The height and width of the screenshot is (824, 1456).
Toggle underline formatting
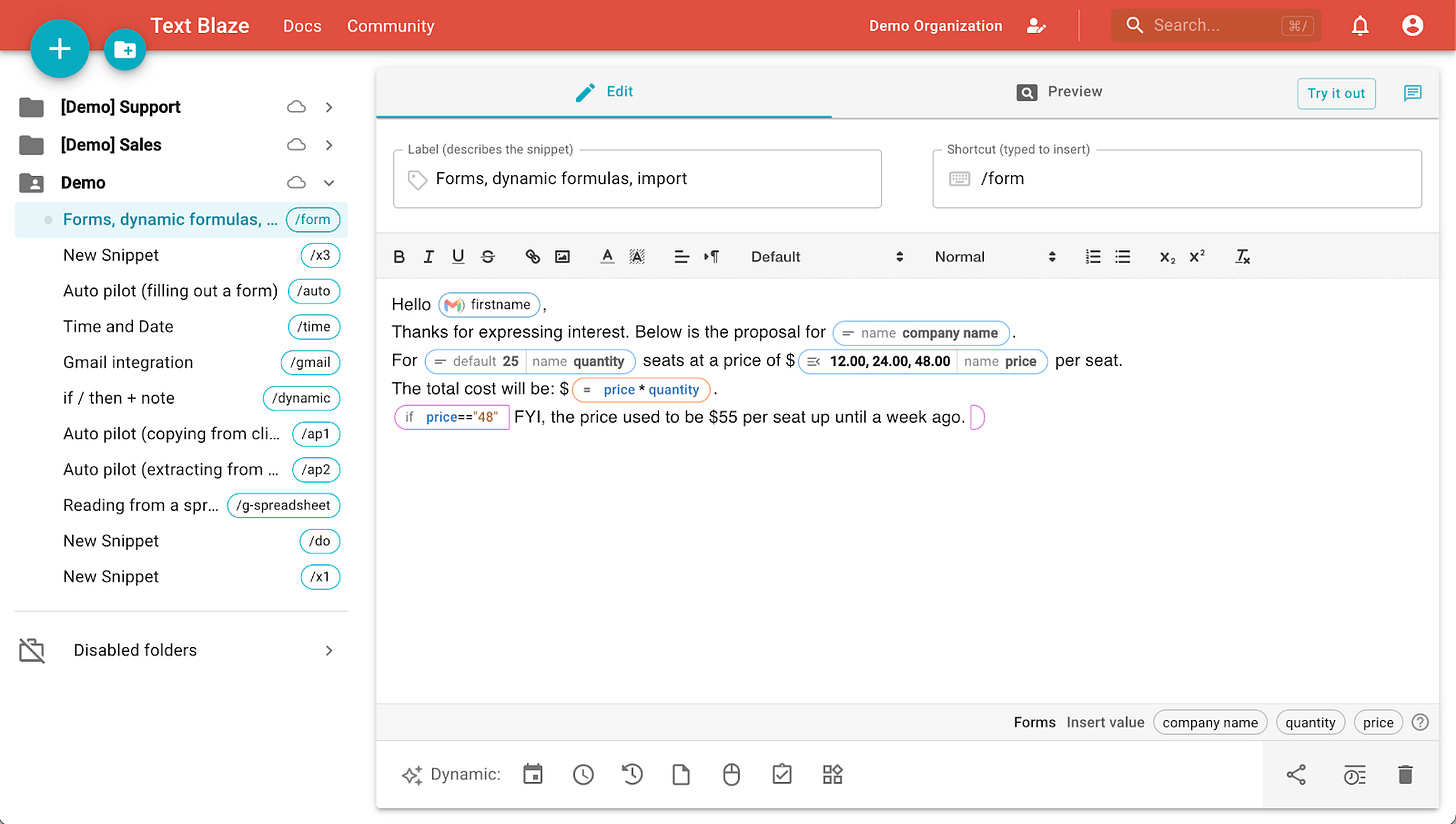(458, 257)
